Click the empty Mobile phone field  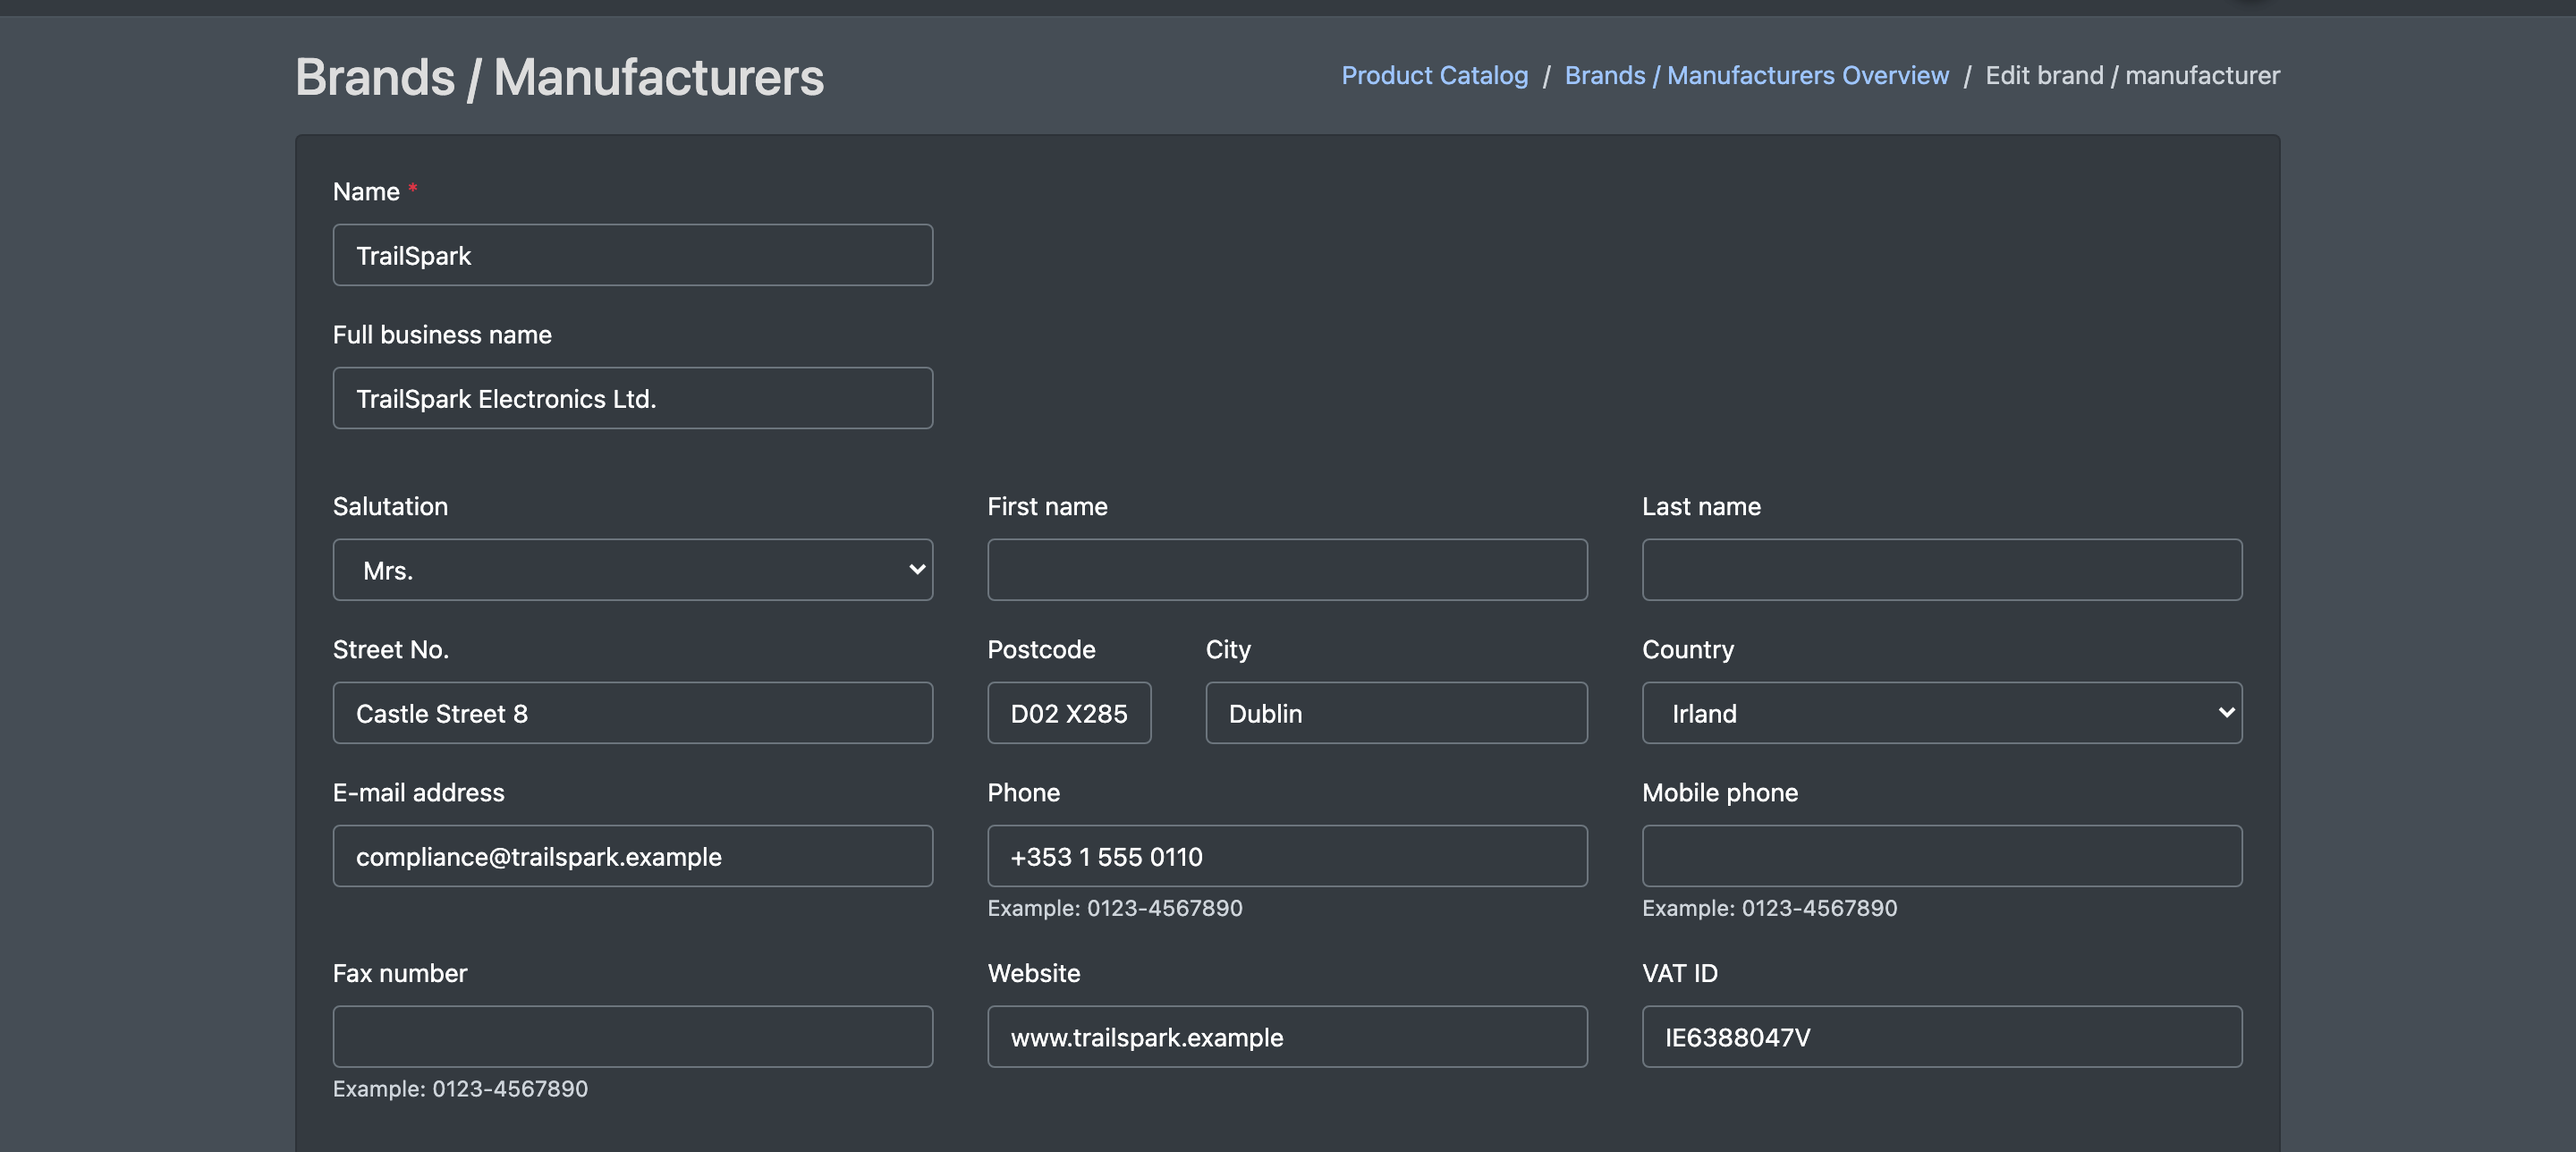click(x=1941, y=856)
